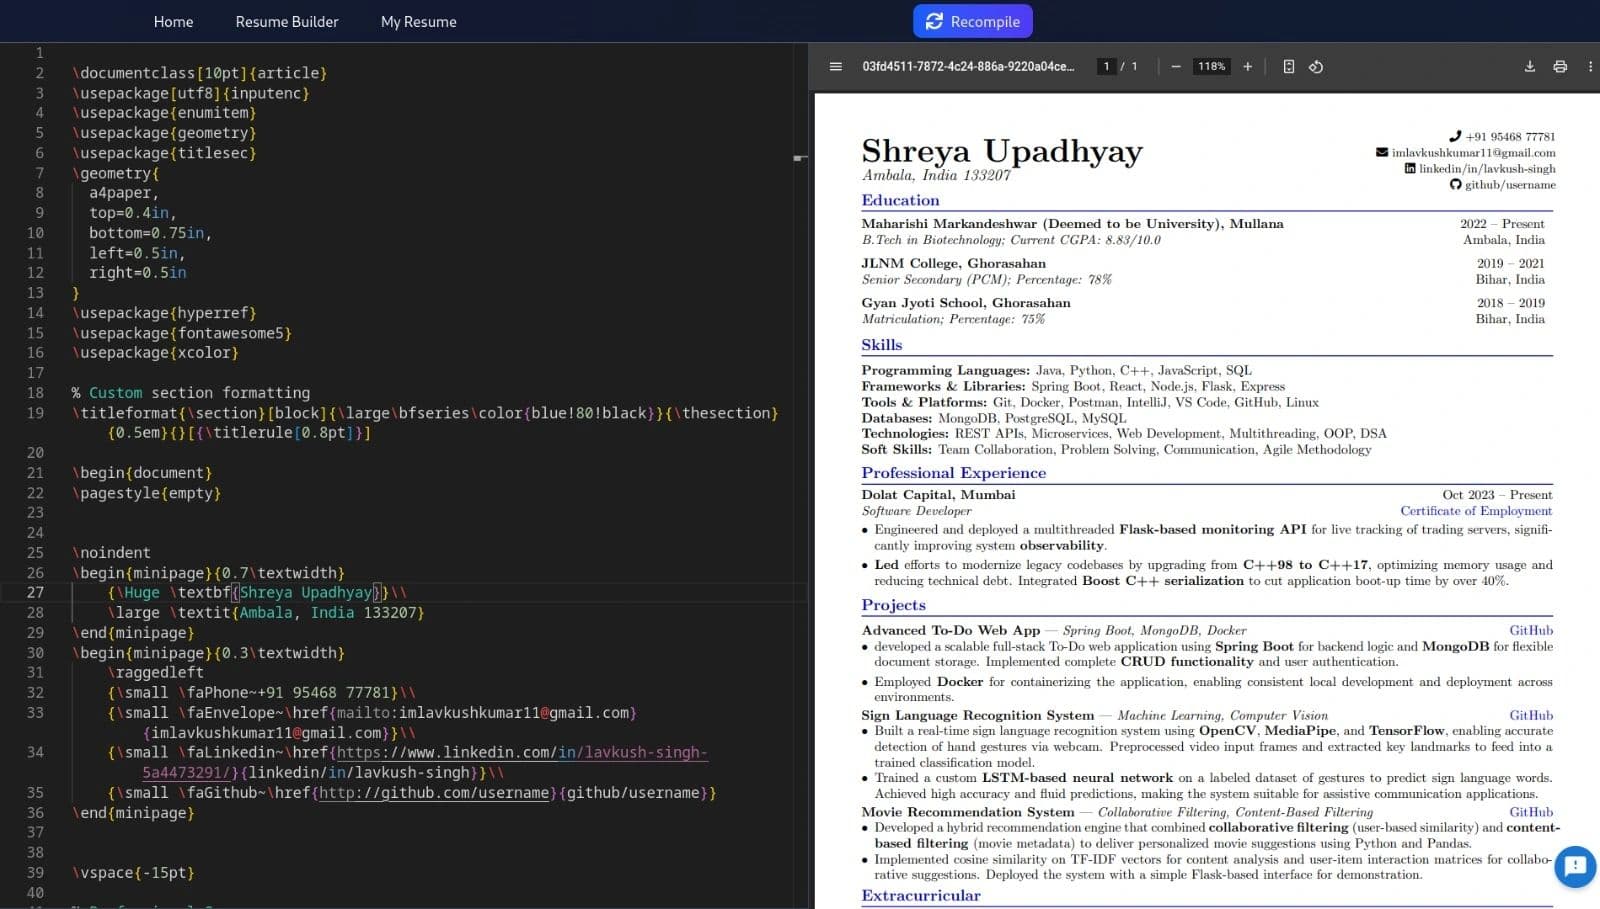The width and height of the screenshot is (1600, 909).
Task: Click the \Huge \textbf{Shreya Upadhyay} code line
Action: (x=257, y=593)
